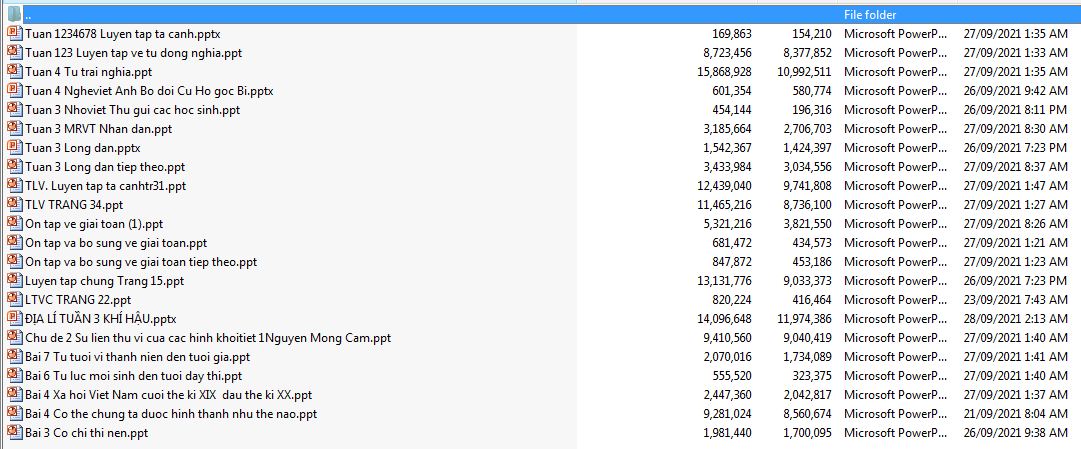
Task: Click icon for Bai 3 Co chi thi nen.ppt
Action: 14,433
